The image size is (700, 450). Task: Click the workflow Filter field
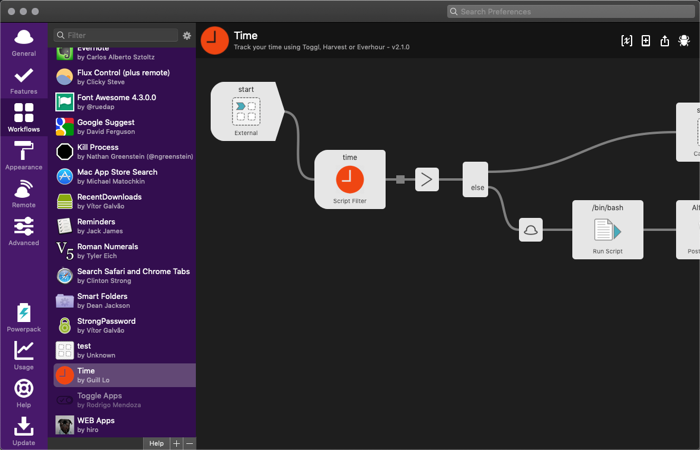(116, 35)
